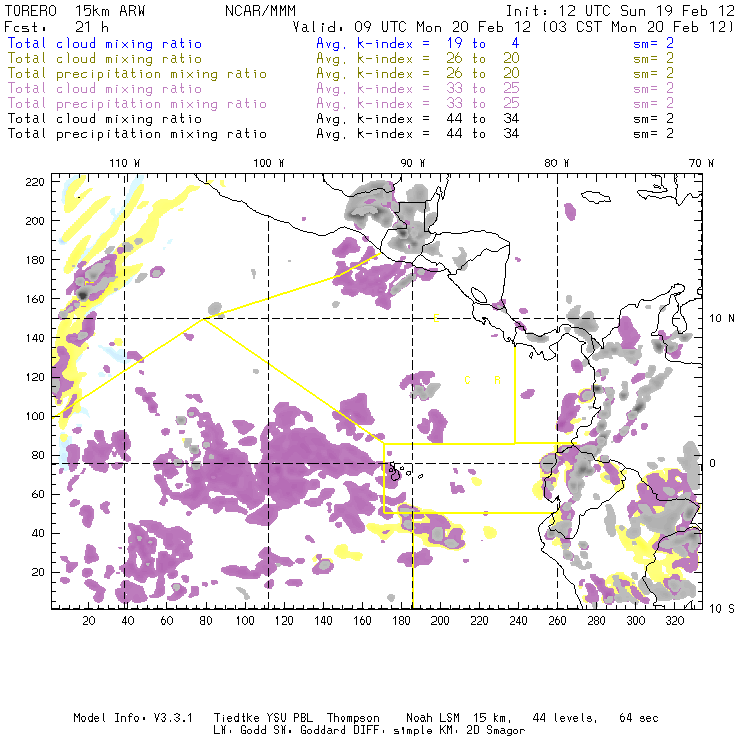
Task: Click the yellow 'C' letter on the map
Action: click(x=467, y=380)
